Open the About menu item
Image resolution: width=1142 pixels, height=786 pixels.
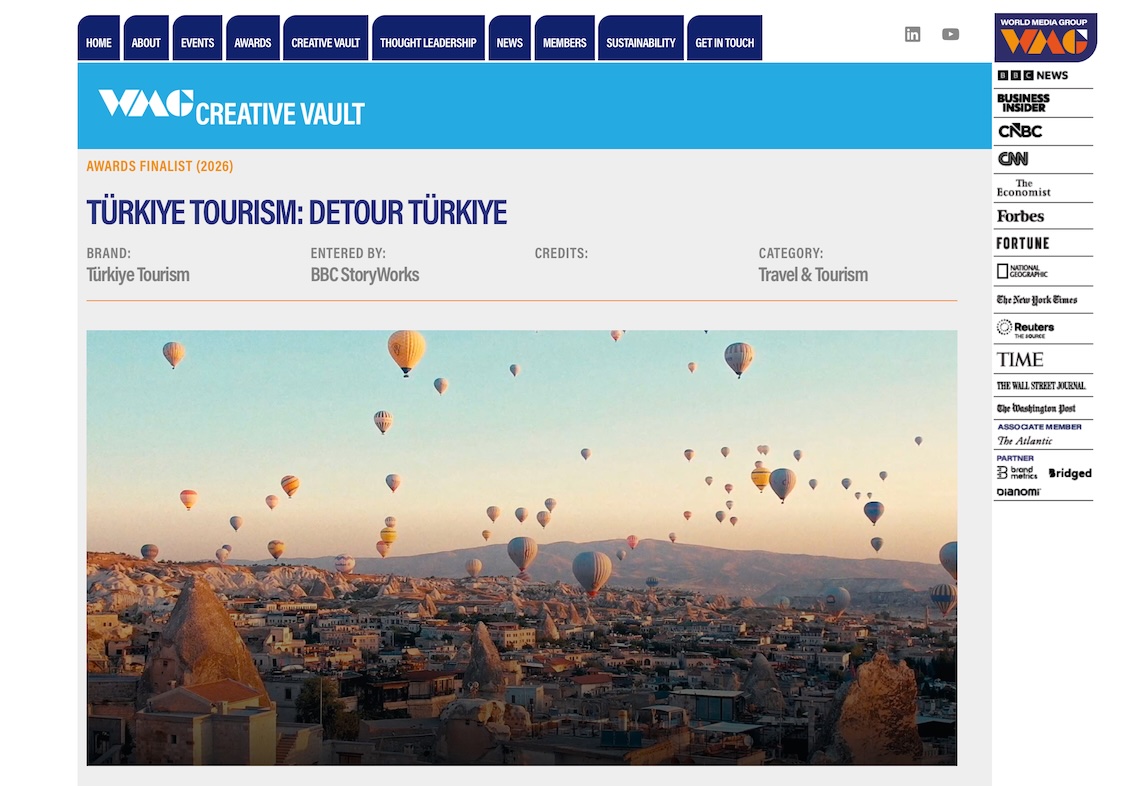146,38
